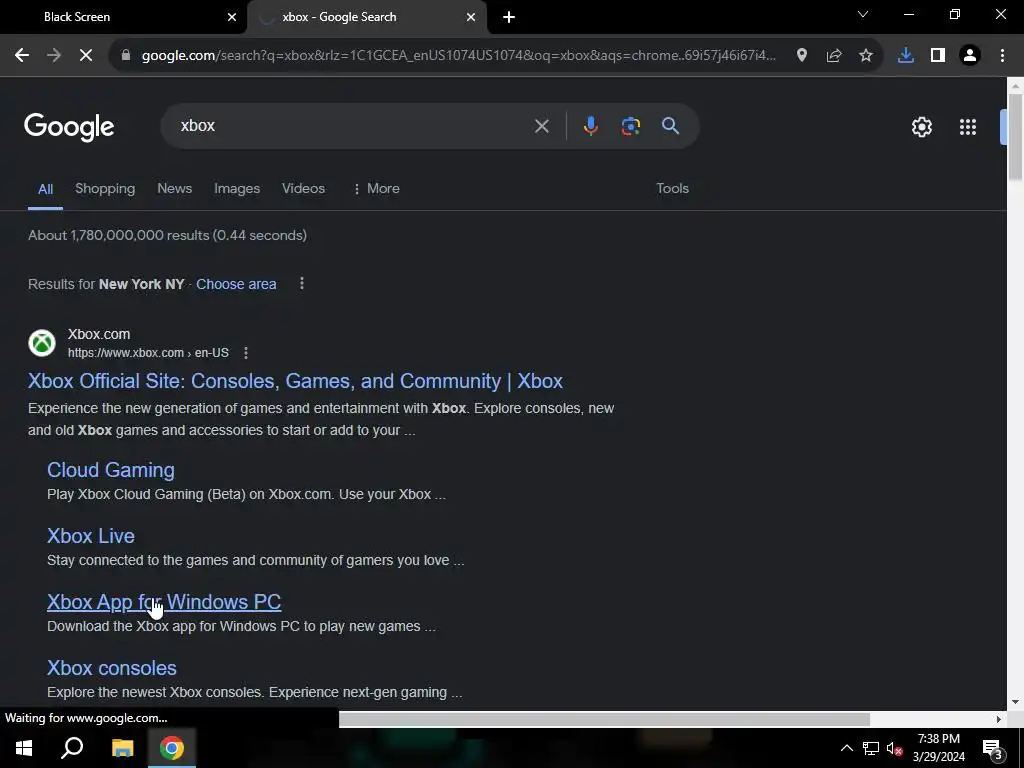The height and width of the screenshot is (768, 1024).
Task: Open Chrome downloads icon
Action: tap(905, 56)
